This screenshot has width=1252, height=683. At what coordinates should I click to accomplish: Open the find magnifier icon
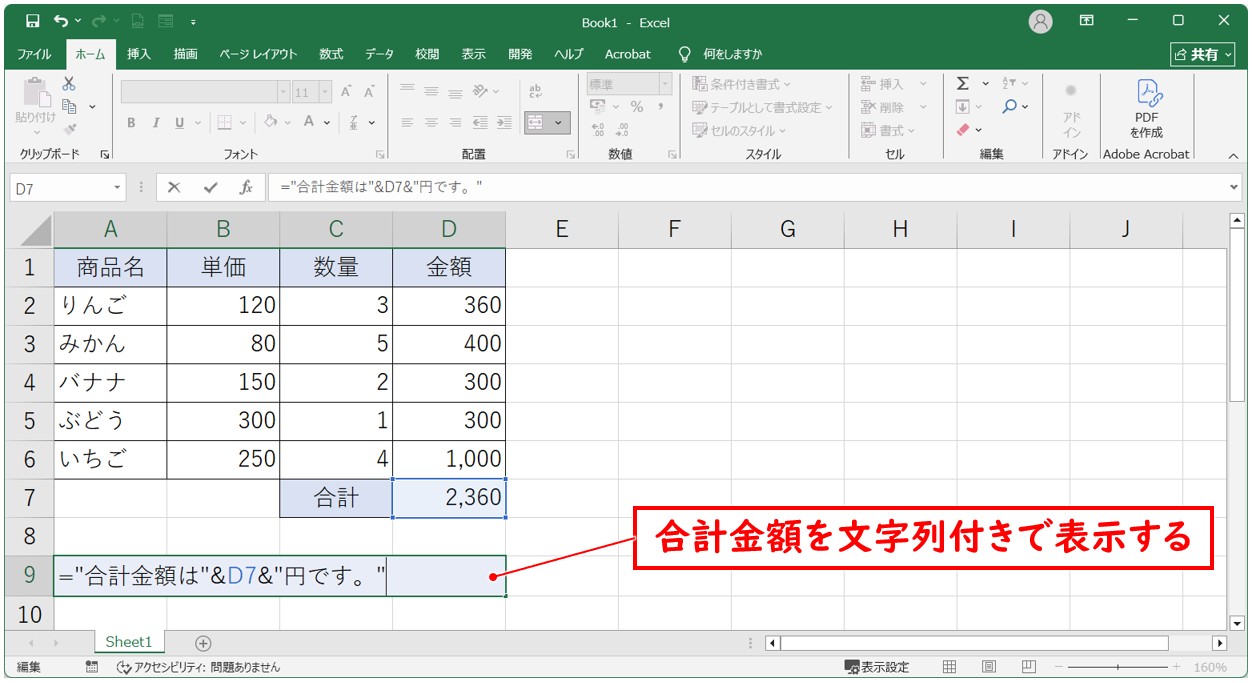[x=1011, y=105]
